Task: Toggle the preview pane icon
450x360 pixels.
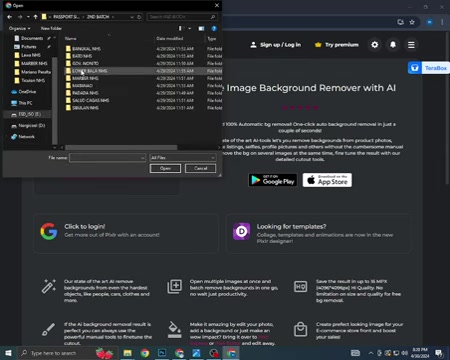Action: tap(201, 28)
